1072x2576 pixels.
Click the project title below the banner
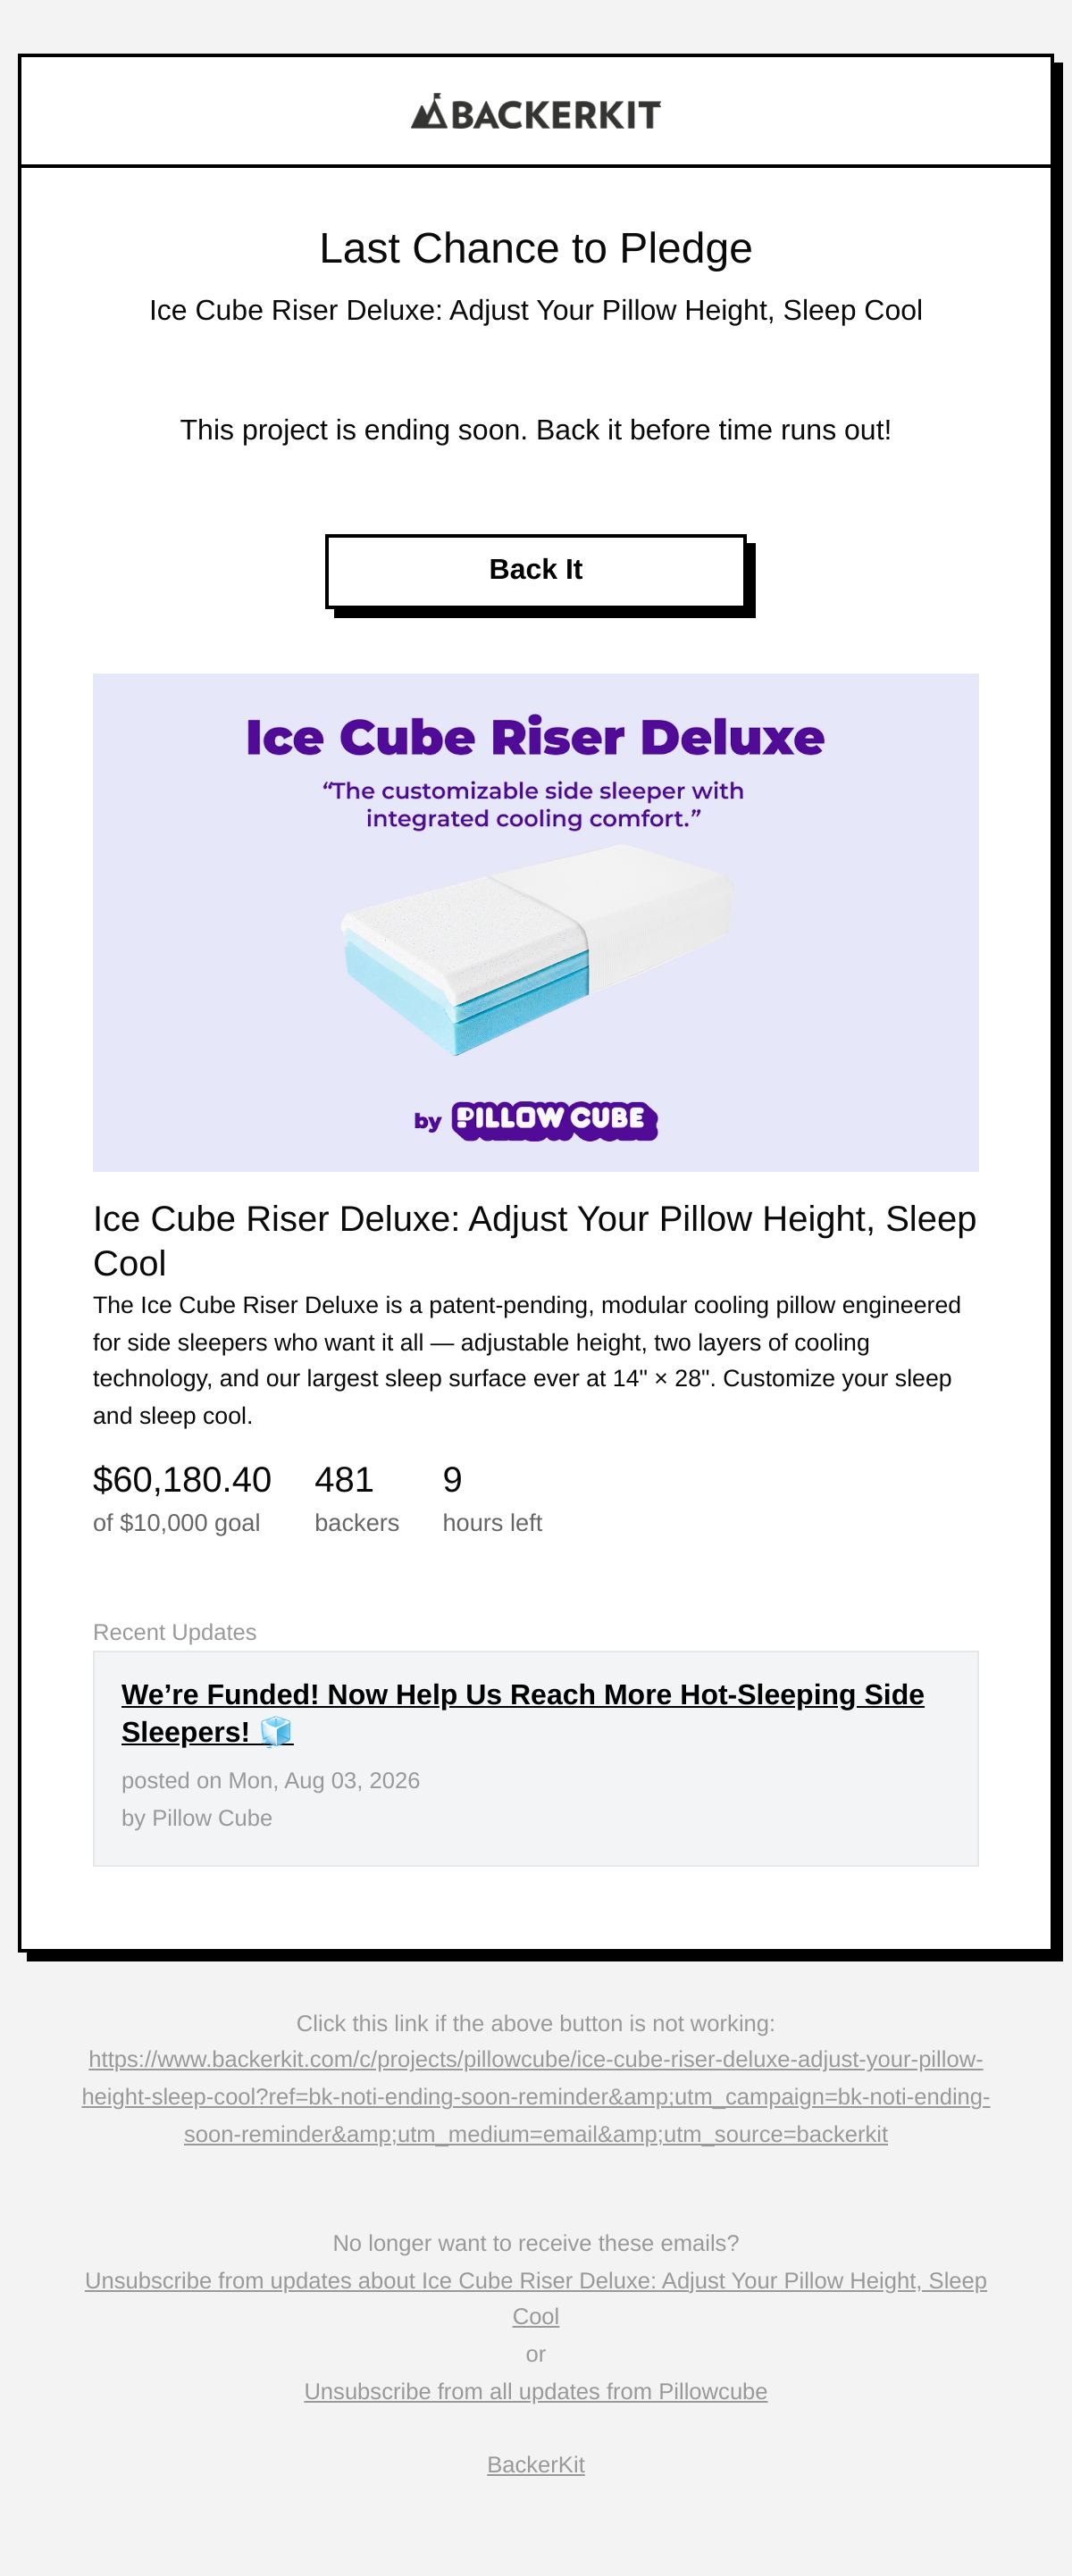pos(535,1240)
